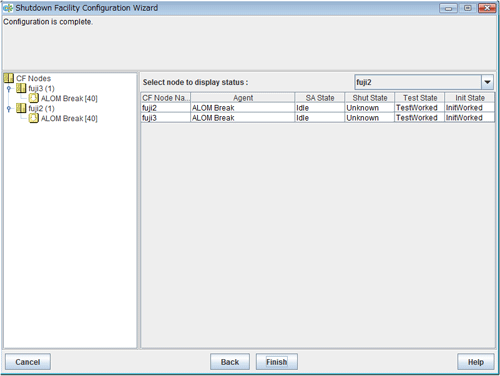Click the Init State column header
Screen dimensions: 500x376
pos(470,98)
